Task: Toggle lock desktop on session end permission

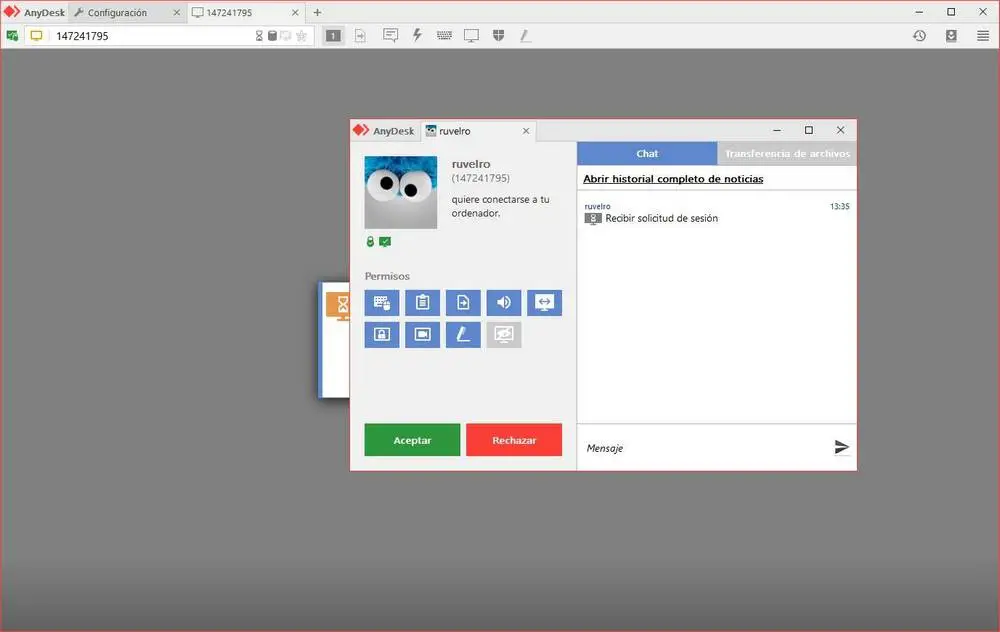Action: click(382, 335)
